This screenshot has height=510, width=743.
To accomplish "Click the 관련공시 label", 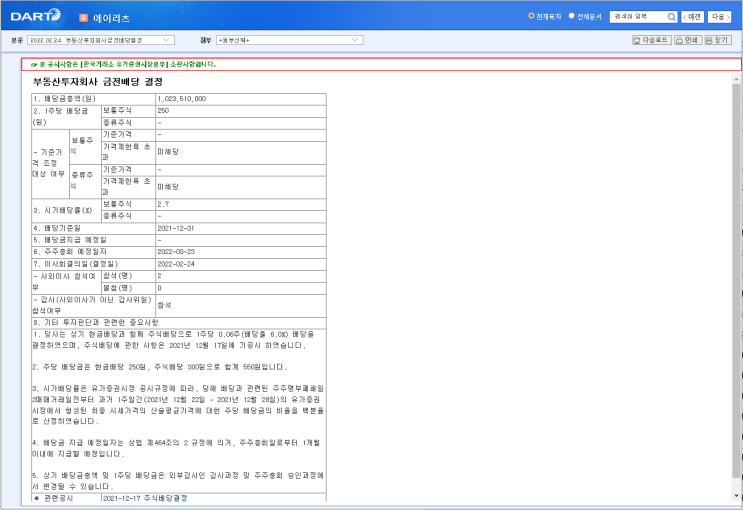I will (x=58, y=498).
